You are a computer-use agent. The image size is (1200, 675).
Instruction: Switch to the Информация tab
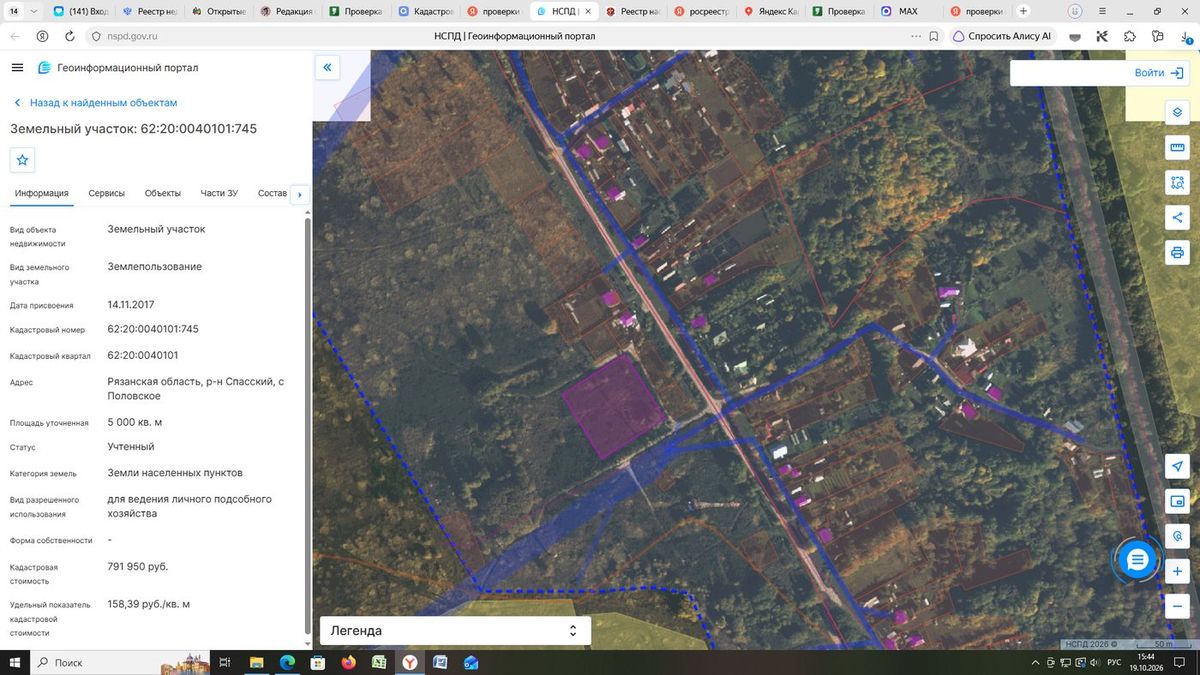tap(41, 193)
